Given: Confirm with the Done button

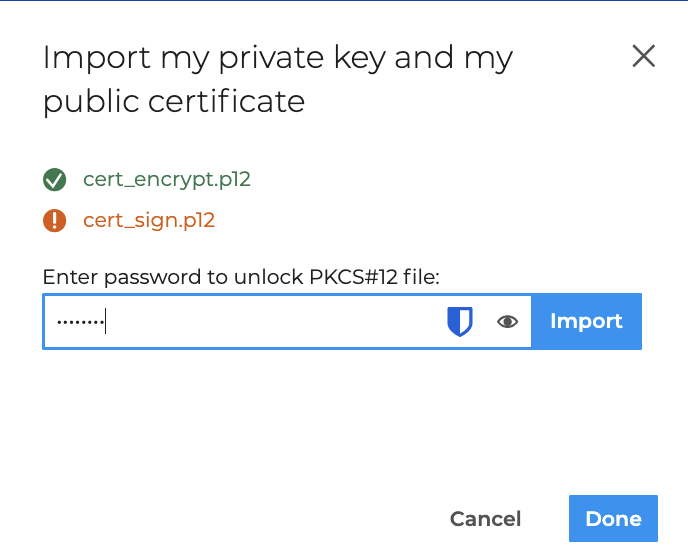Looking at the screenshot, I should 613,519.
